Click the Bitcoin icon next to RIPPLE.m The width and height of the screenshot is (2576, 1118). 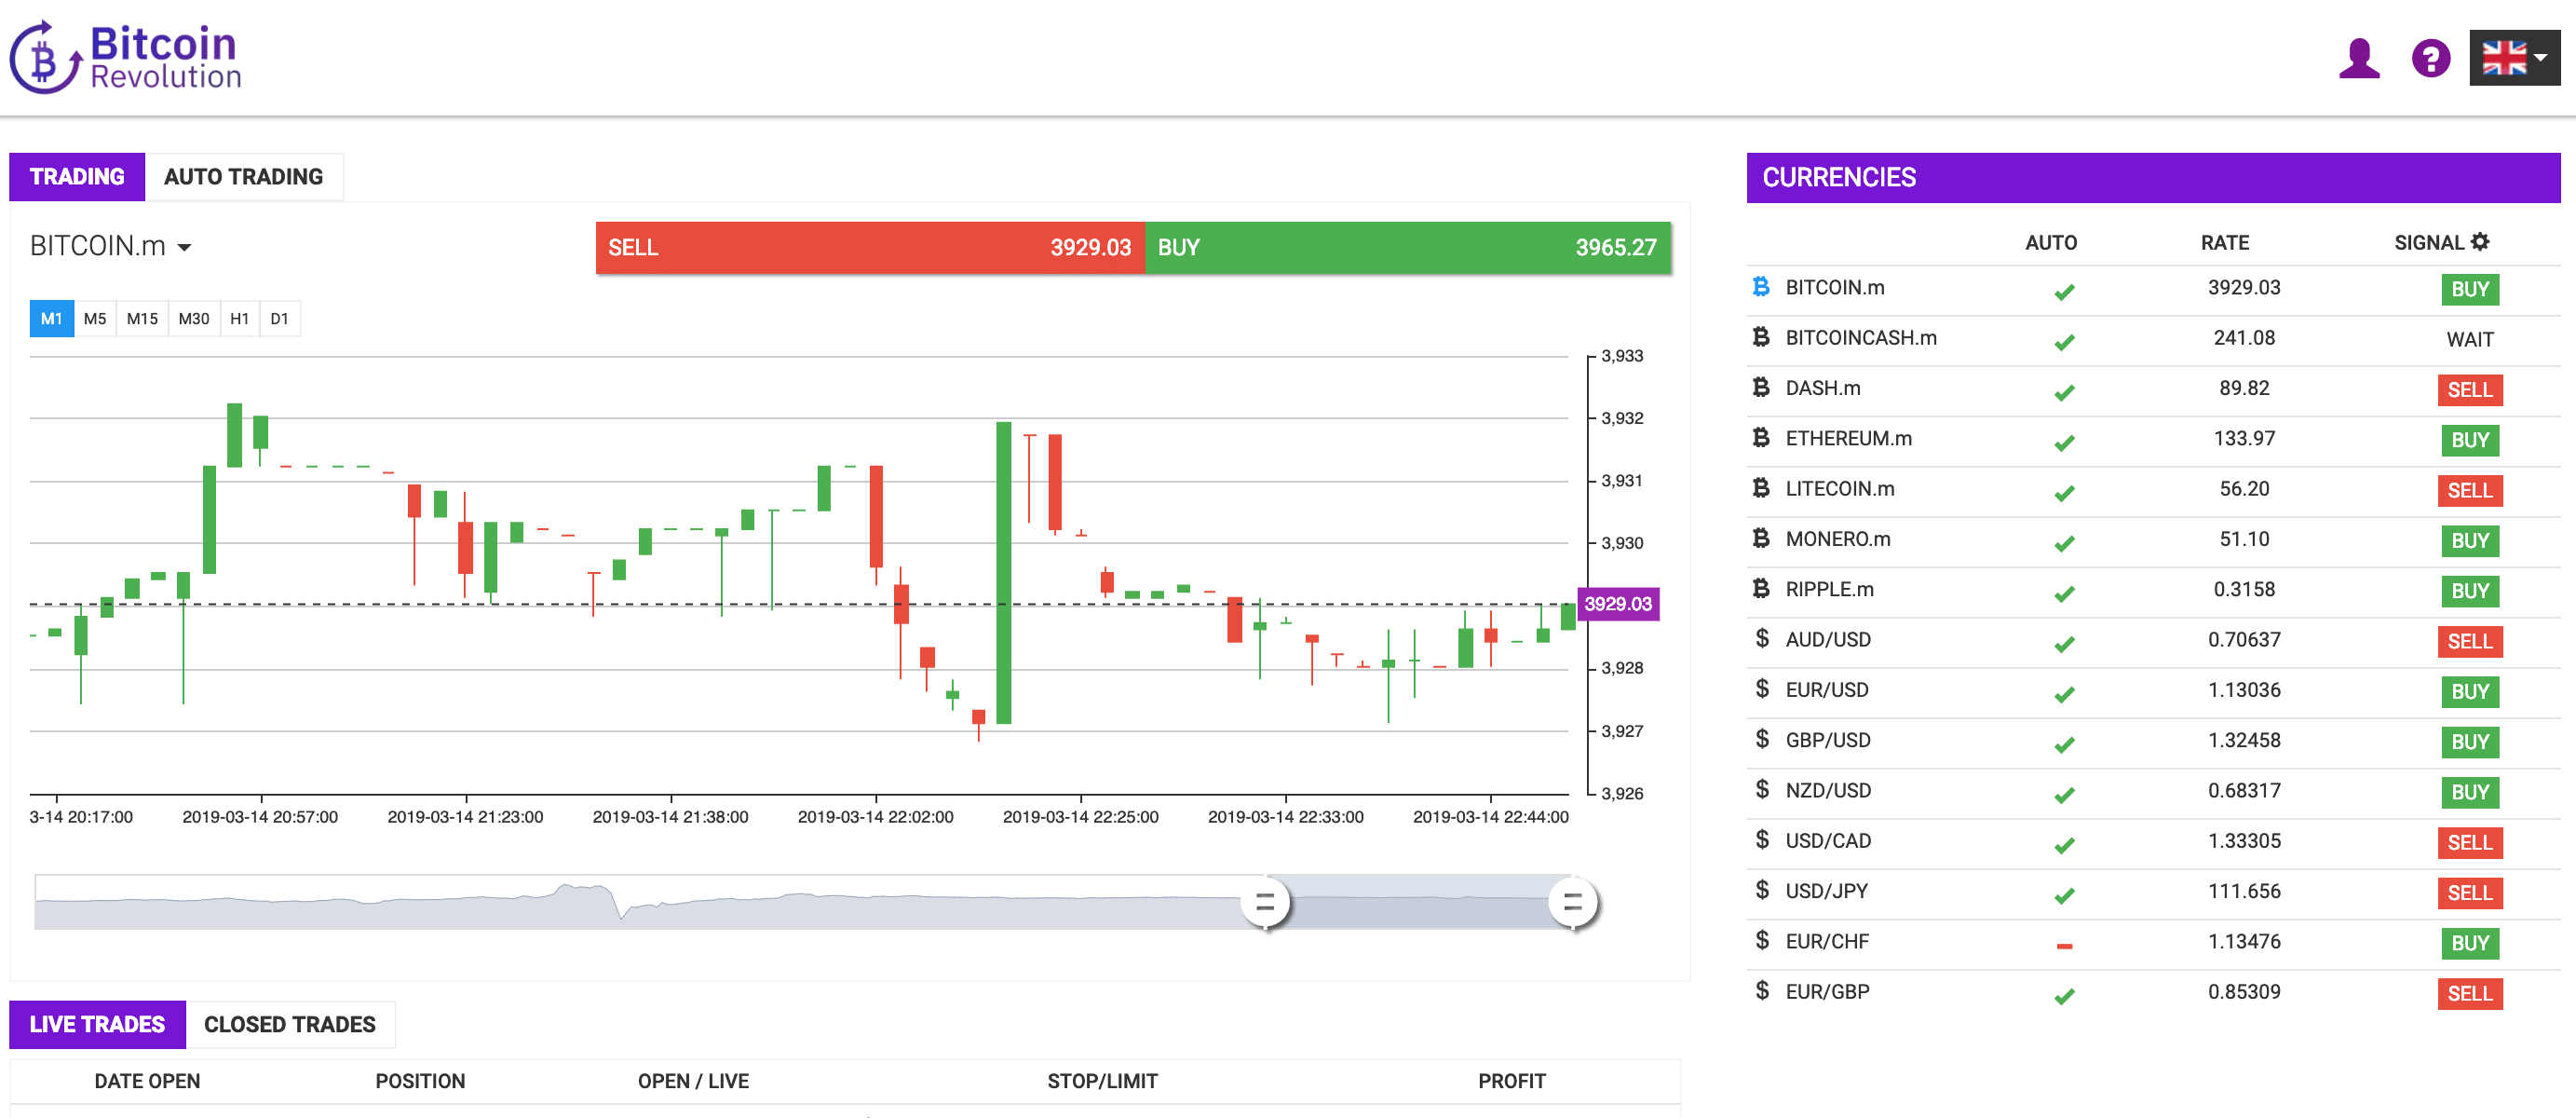click(1761, 590)
